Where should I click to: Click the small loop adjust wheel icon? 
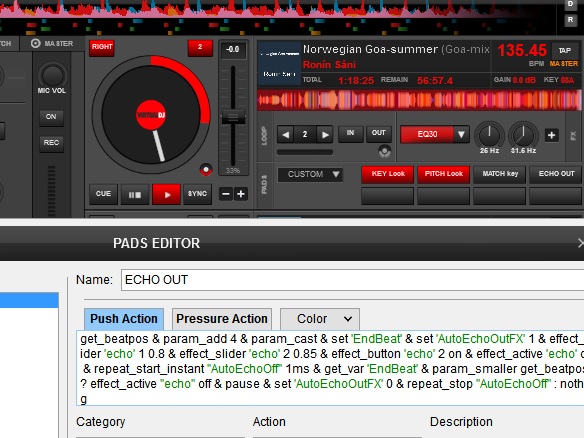click(385, 151)
